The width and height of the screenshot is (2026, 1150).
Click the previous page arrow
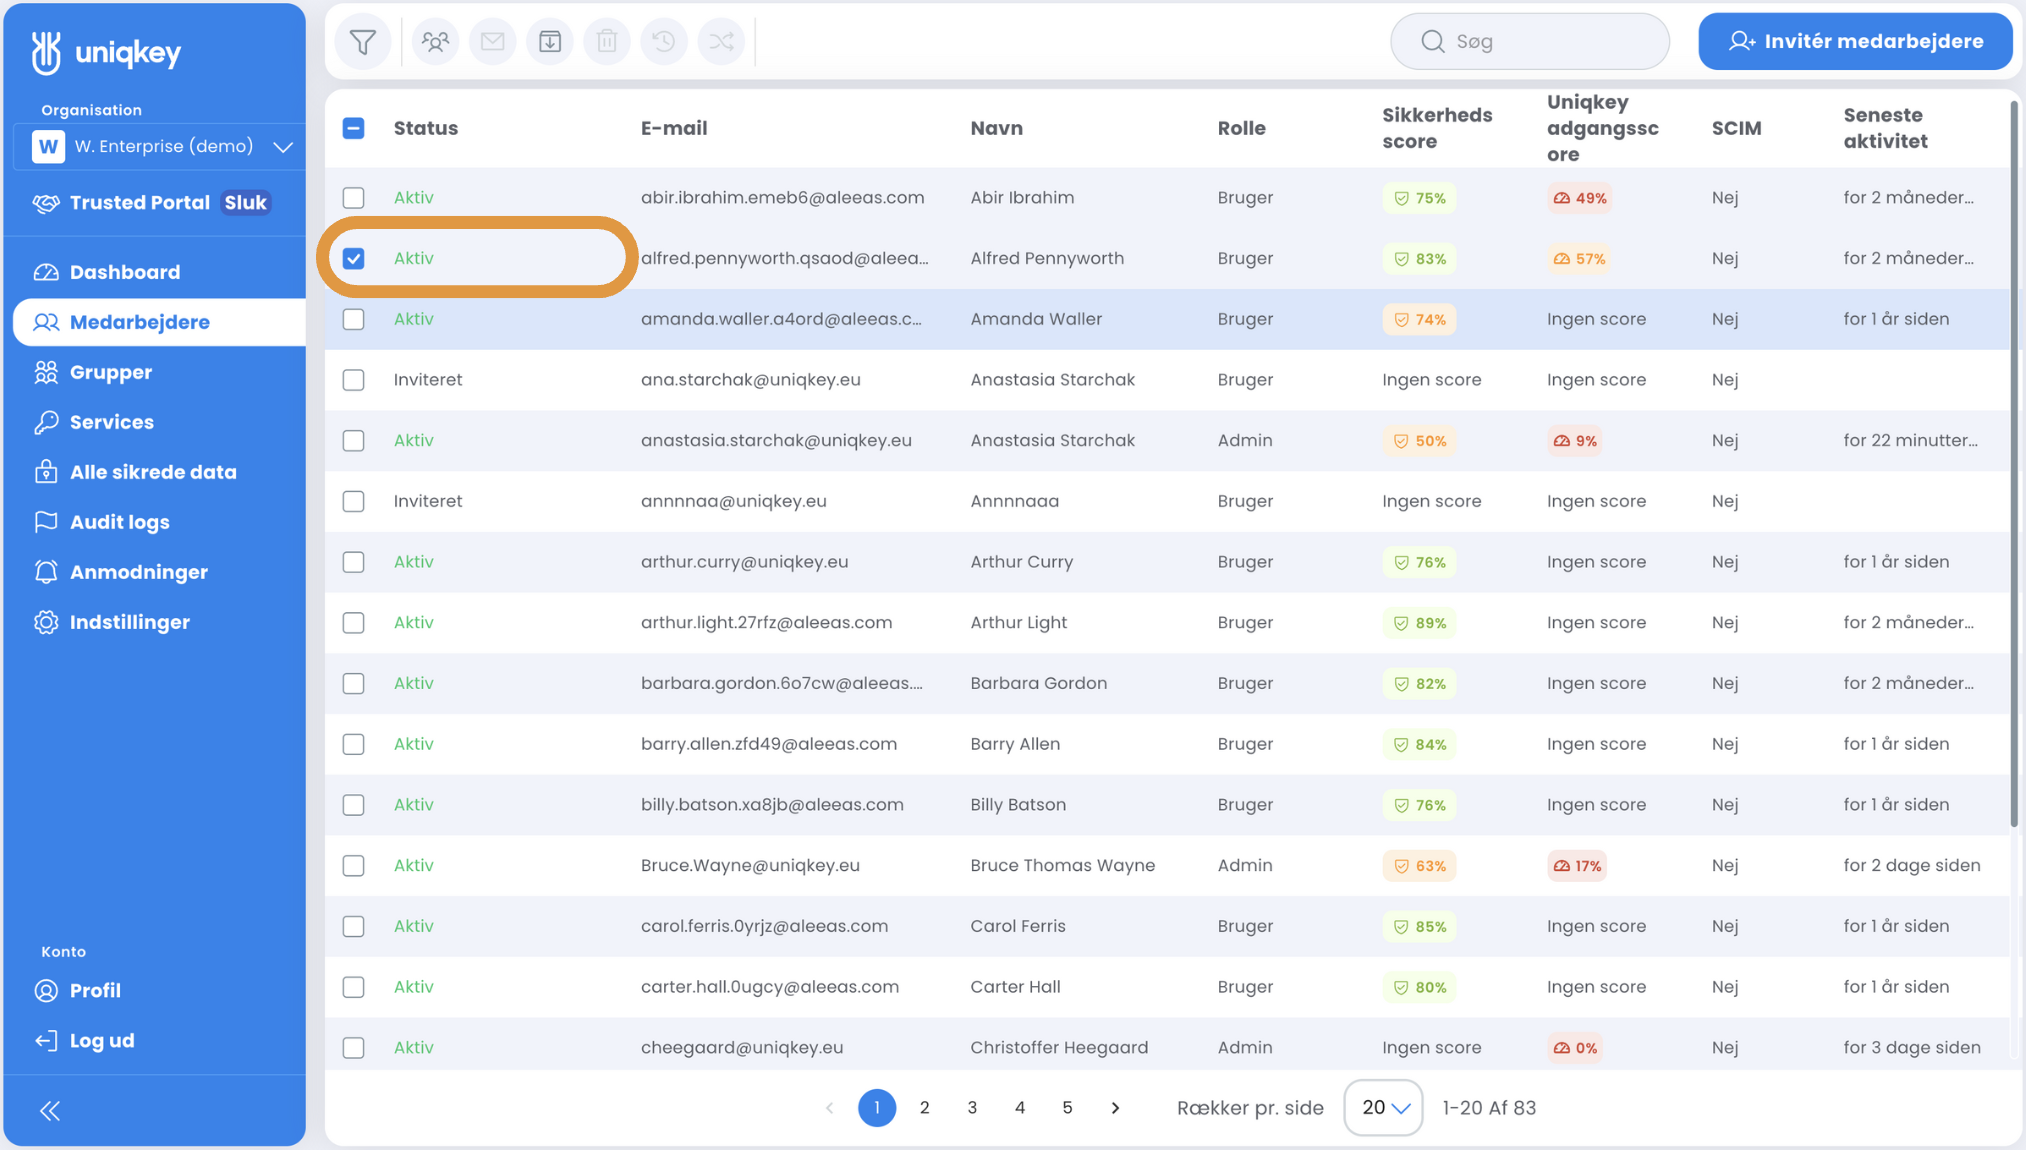coord(829,1108)
